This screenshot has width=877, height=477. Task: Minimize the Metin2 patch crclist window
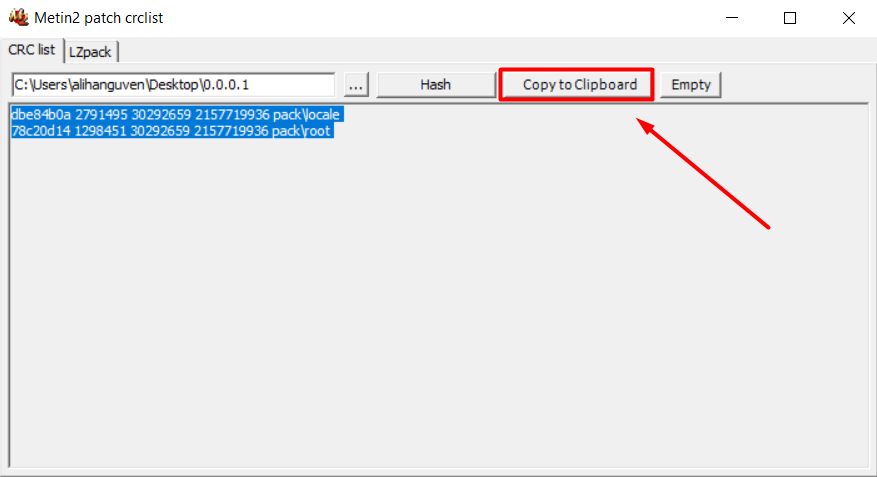[732, 18]
